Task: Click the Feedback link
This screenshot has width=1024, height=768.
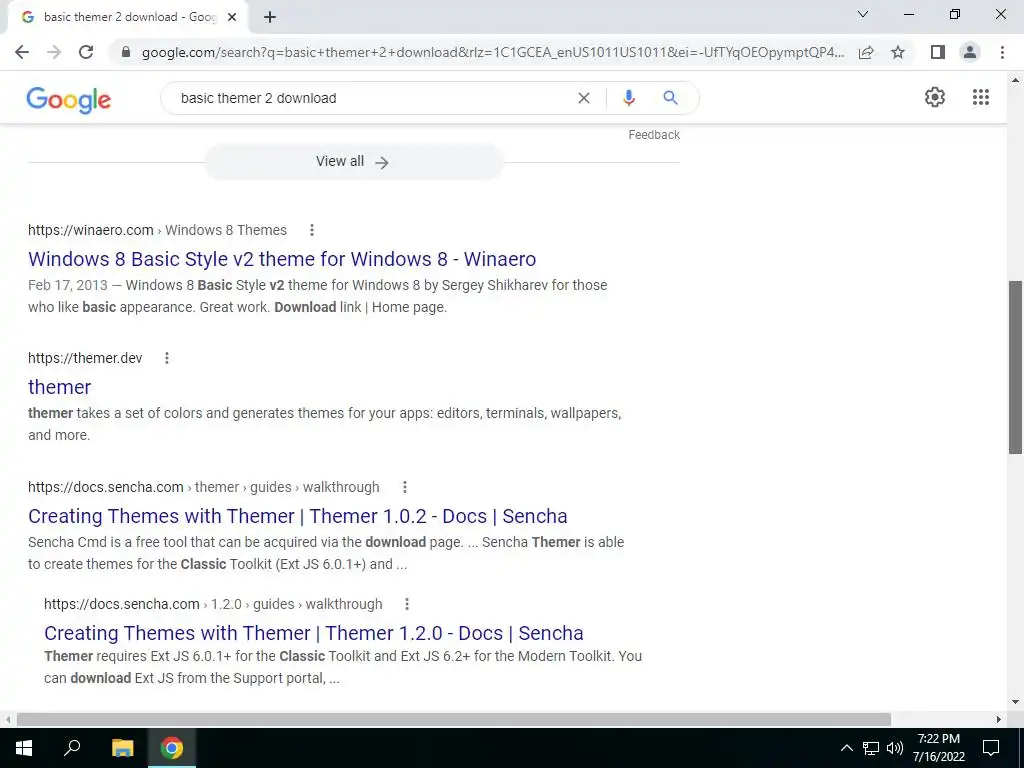Action: point(654,135)
